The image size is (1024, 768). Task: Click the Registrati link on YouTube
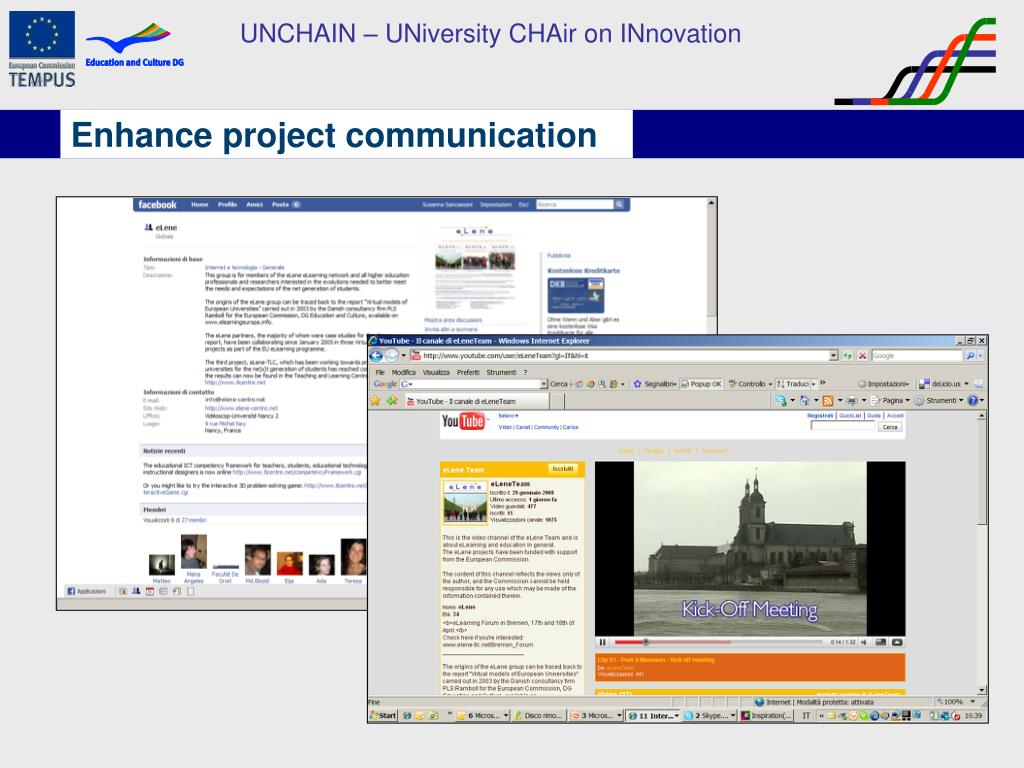(820, 416)
